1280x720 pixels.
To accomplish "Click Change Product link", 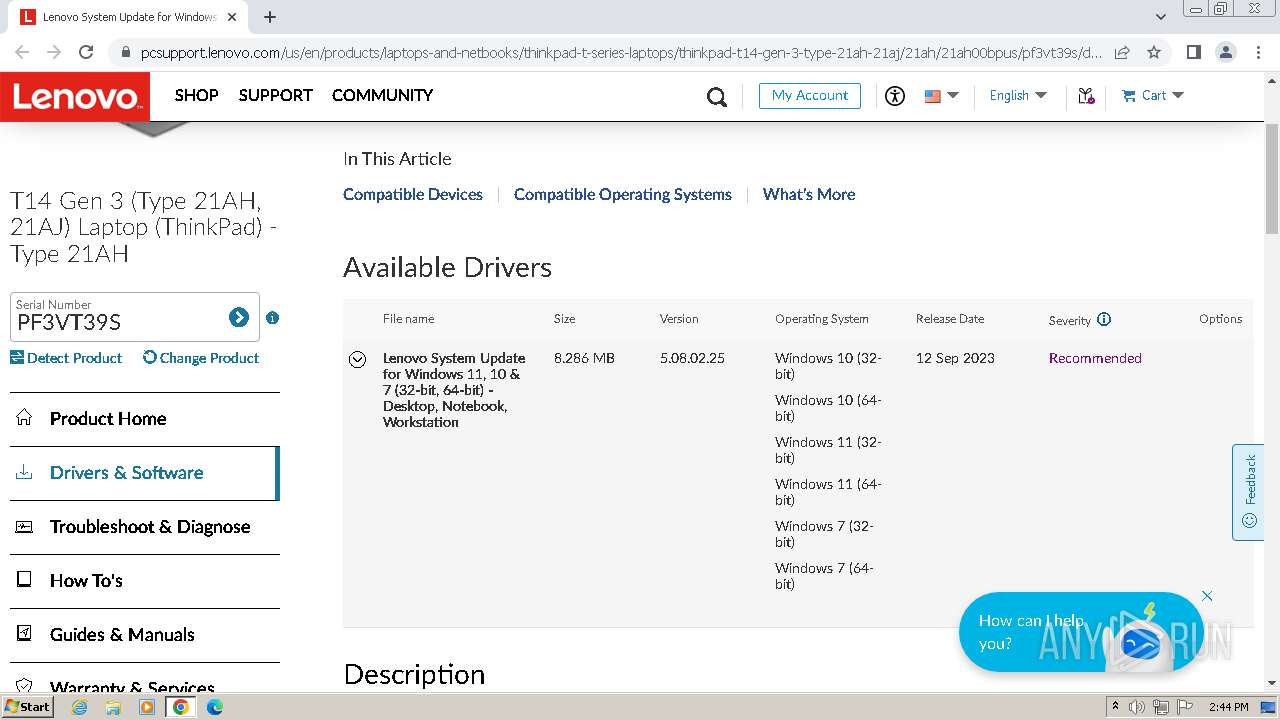I will (x=201, y=358).
